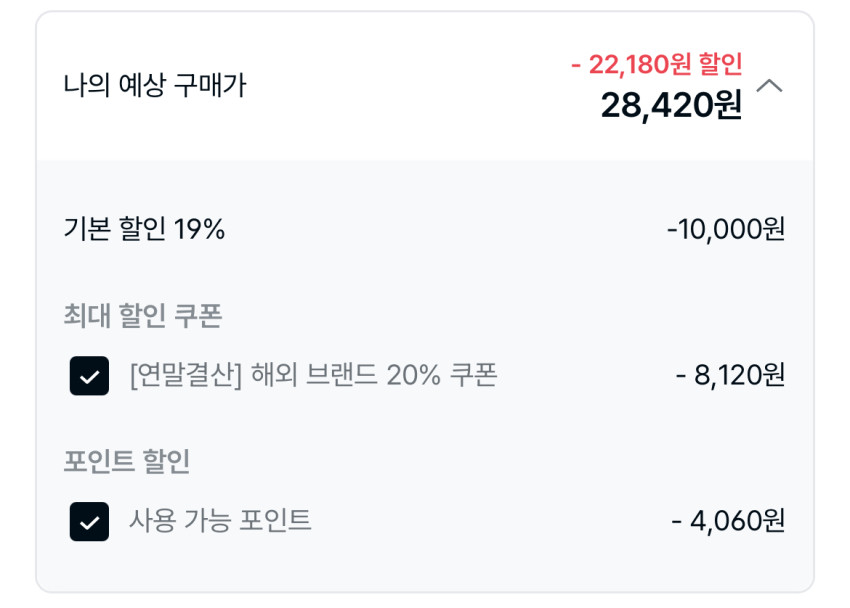Select the 28,420원 final price
The image size is (850, 608).
click(671, 104)
